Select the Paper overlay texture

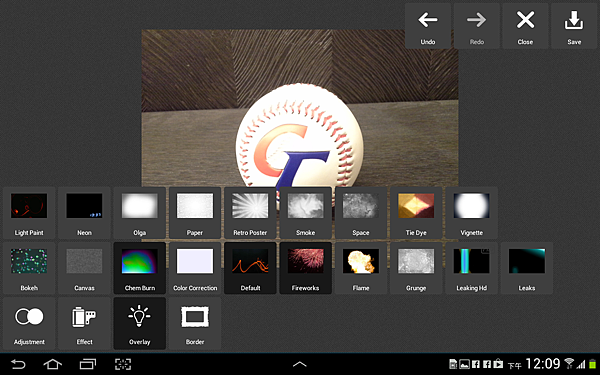click(x=195, y=213)
